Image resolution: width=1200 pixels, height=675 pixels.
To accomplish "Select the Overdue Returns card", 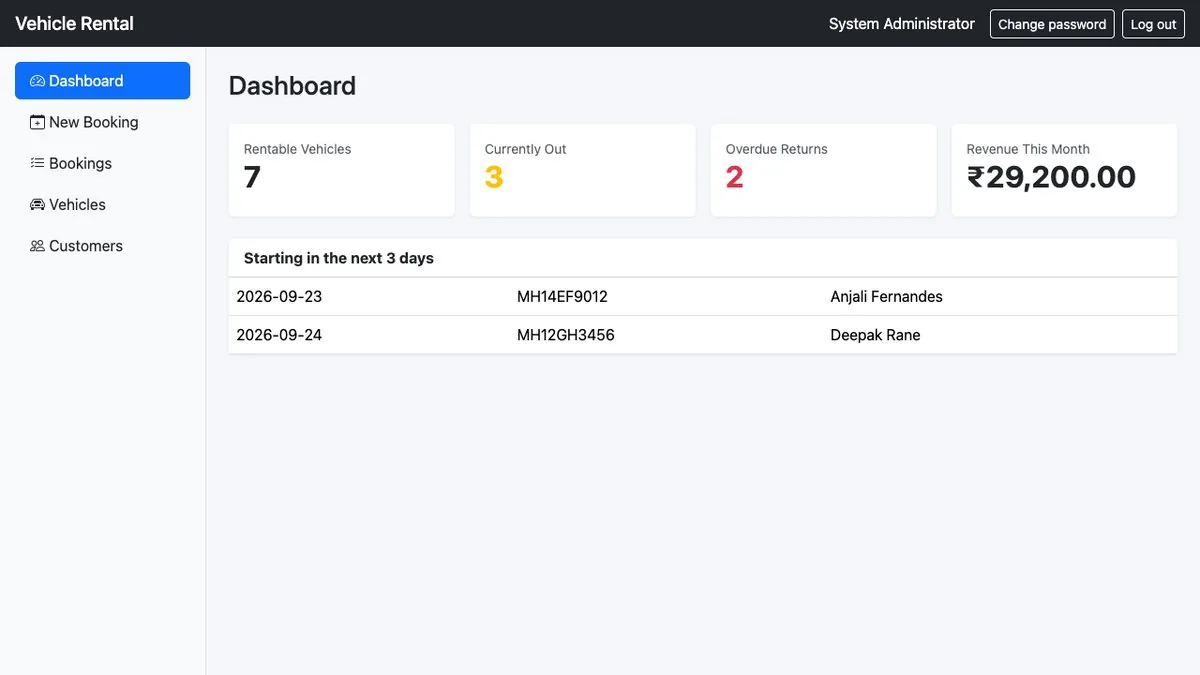I will coord(824,170).
